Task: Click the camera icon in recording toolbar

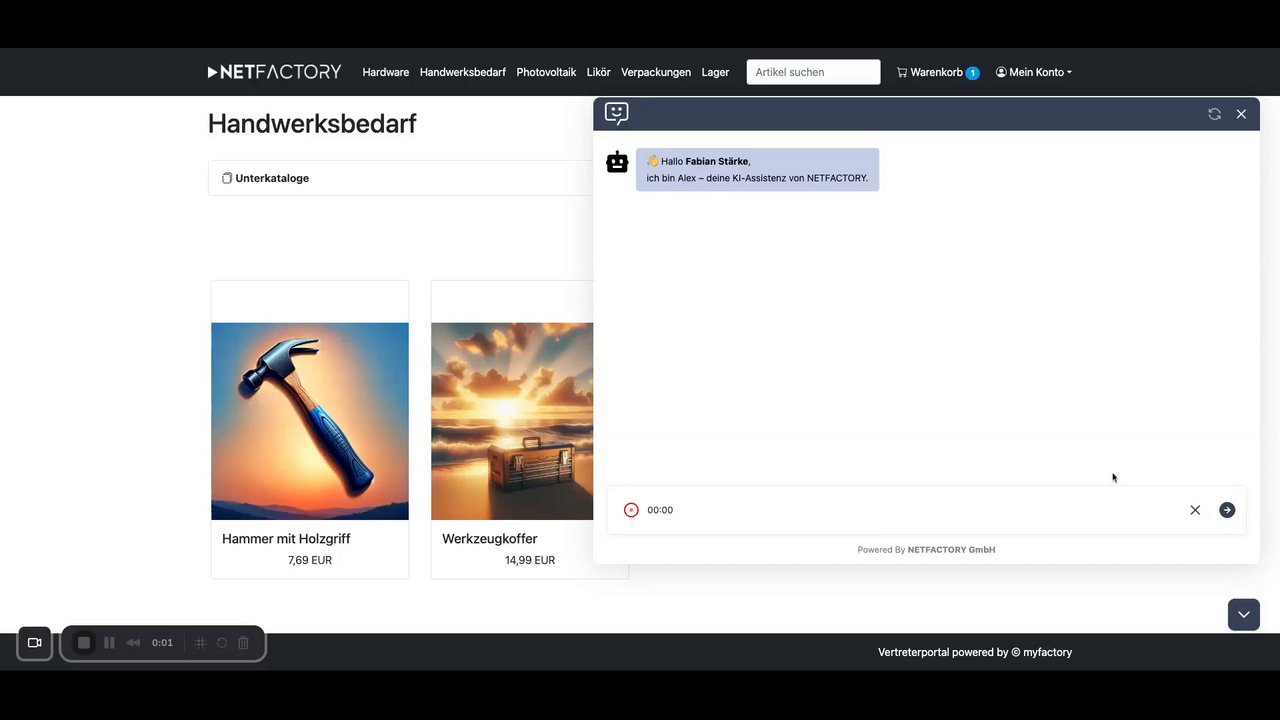Action: (34, 643)
